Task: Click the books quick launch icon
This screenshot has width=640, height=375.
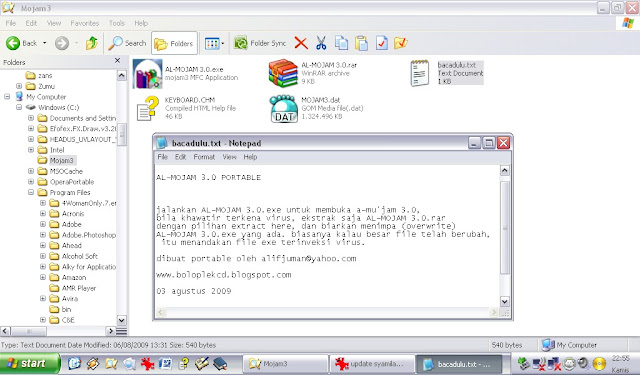Action: coord(220,363)
